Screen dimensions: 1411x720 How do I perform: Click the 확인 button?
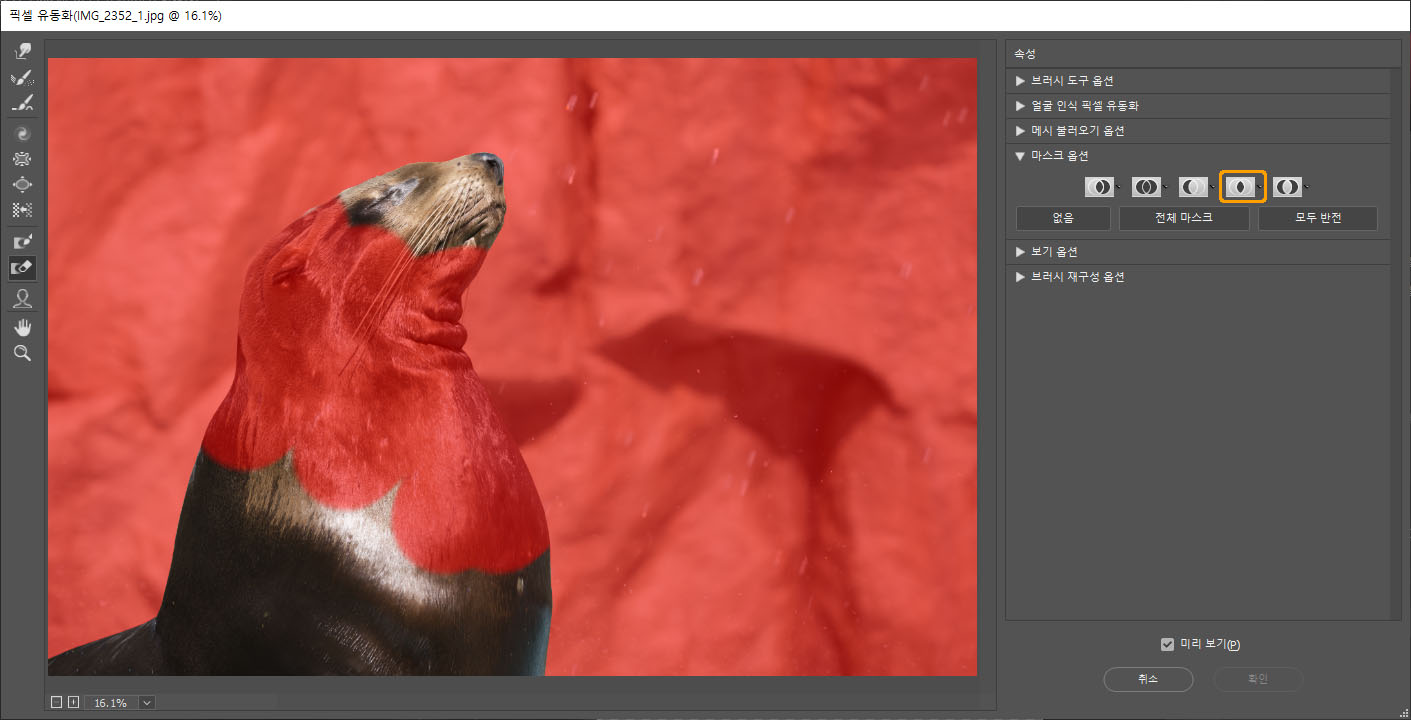click(x=1258, y=679)
